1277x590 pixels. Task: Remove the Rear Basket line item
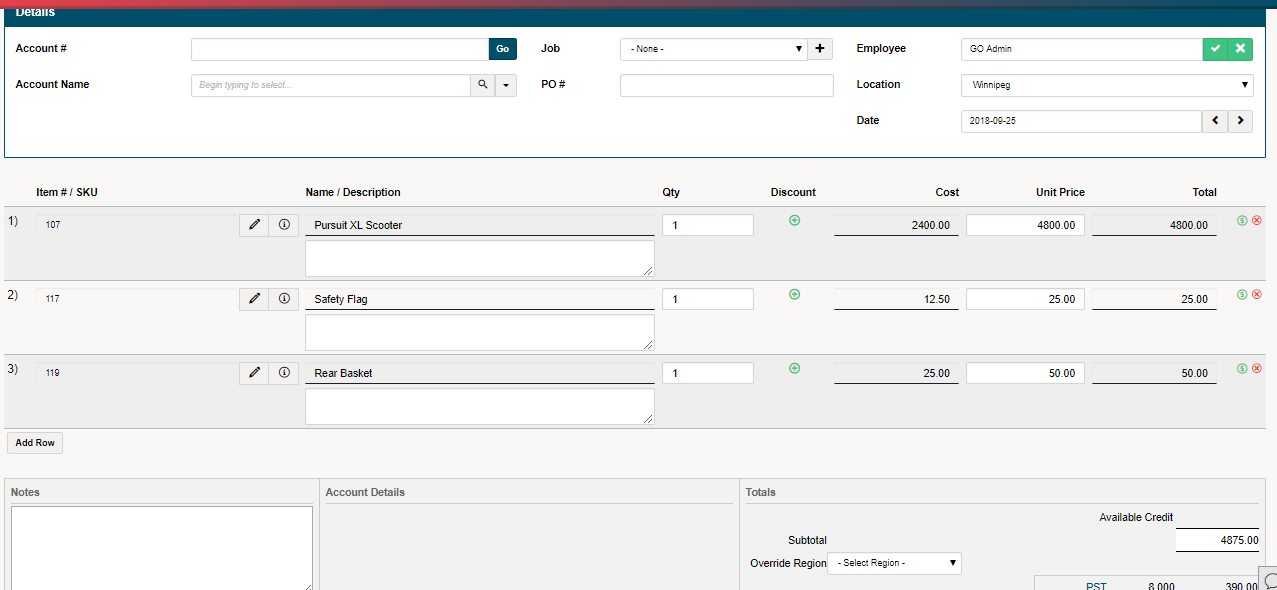(1256, 367)
